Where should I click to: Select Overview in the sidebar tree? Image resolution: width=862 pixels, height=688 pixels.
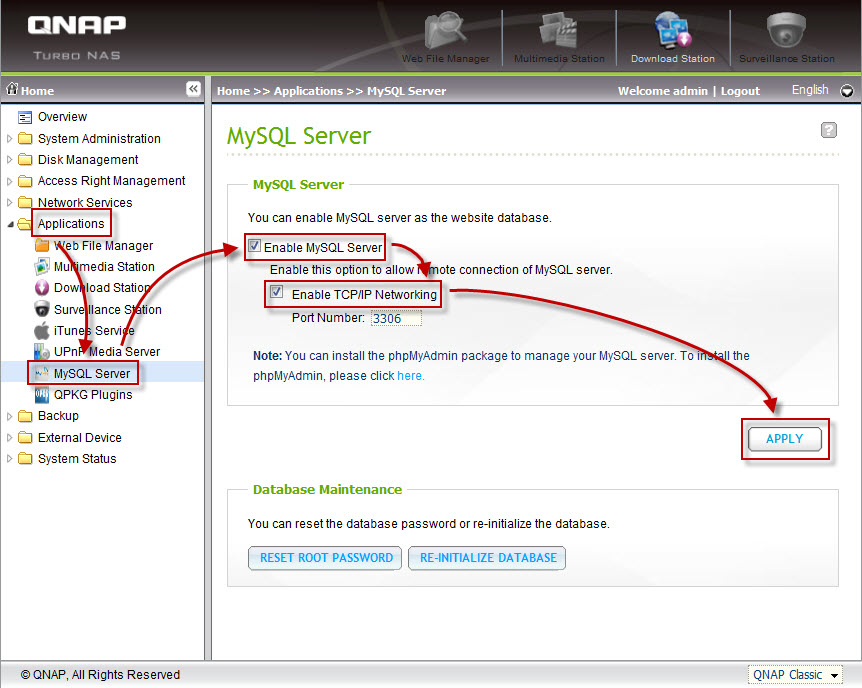coord(62,117)
